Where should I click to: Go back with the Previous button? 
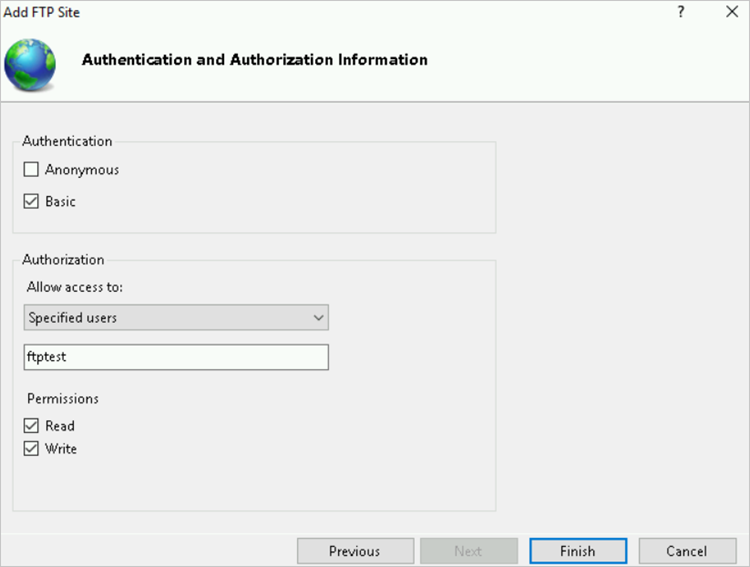pos(355,551)
